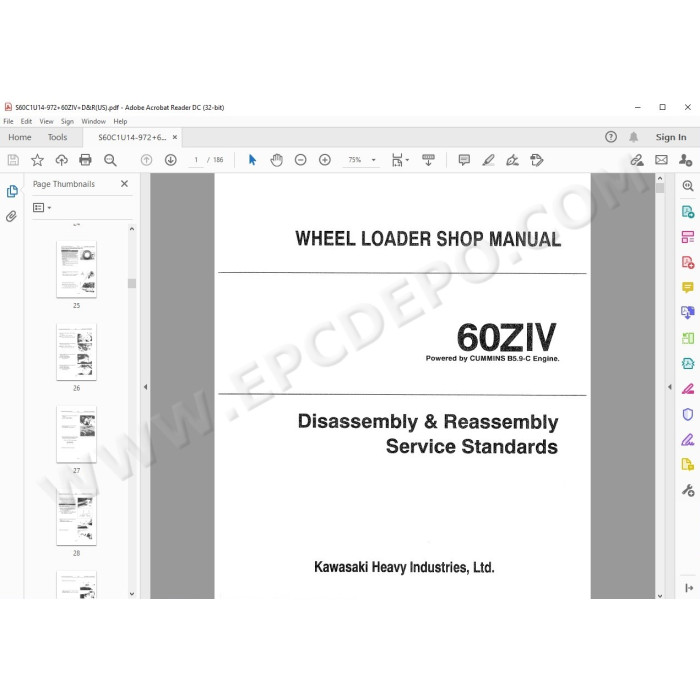Bookmark file with star icon
This screenshot has height=700, width=700.
38,160
